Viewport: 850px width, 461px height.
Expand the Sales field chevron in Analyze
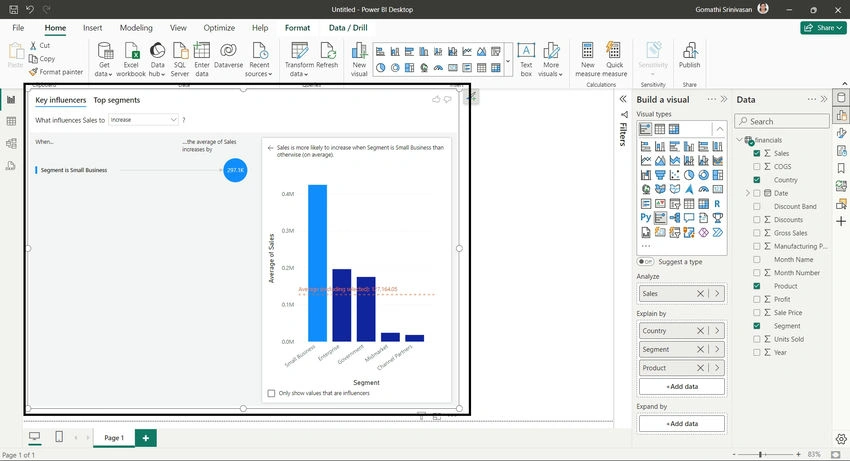click(717, 293)
